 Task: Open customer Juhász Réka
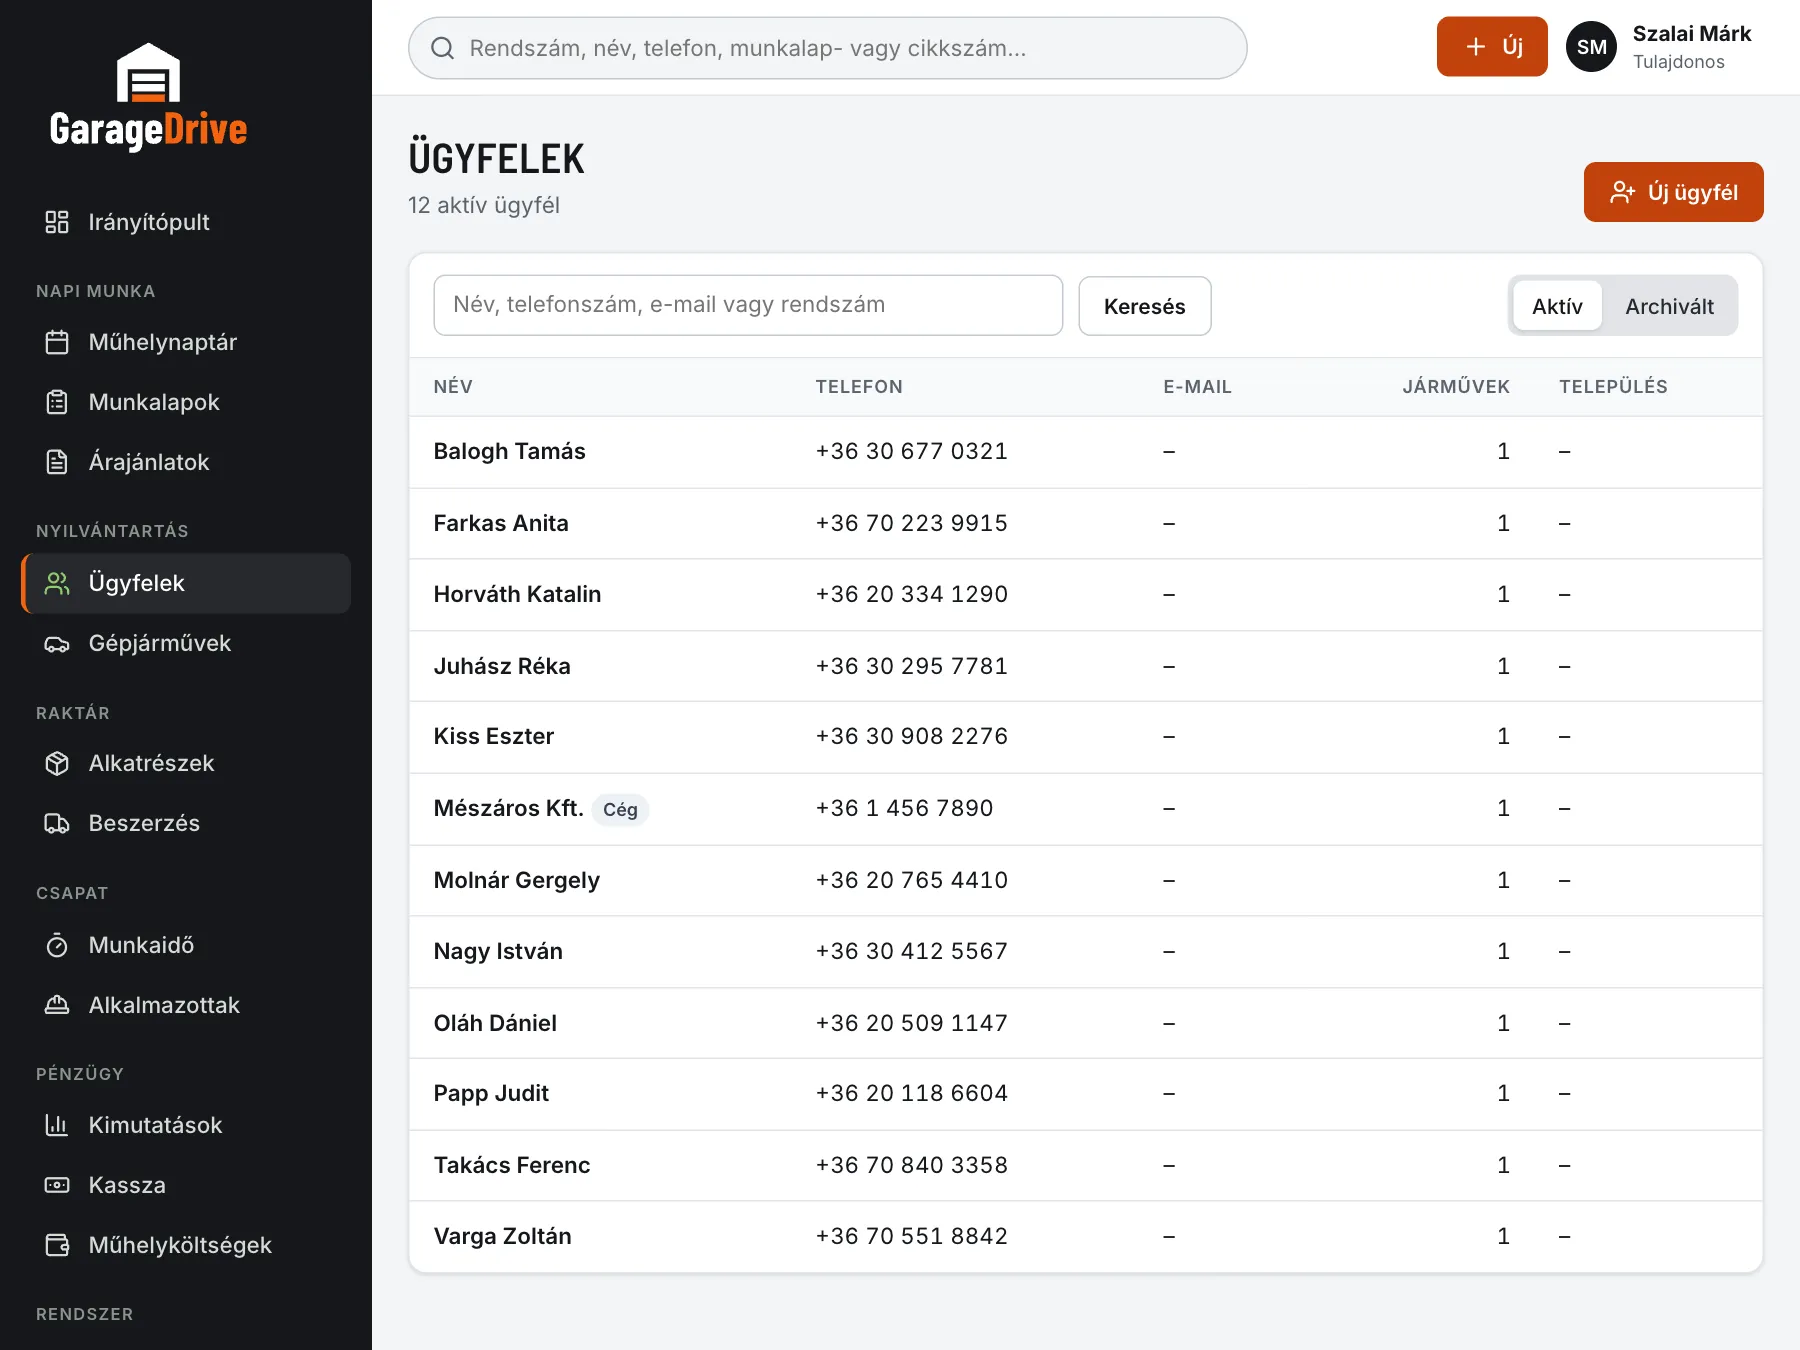click(x=502, y=666)
